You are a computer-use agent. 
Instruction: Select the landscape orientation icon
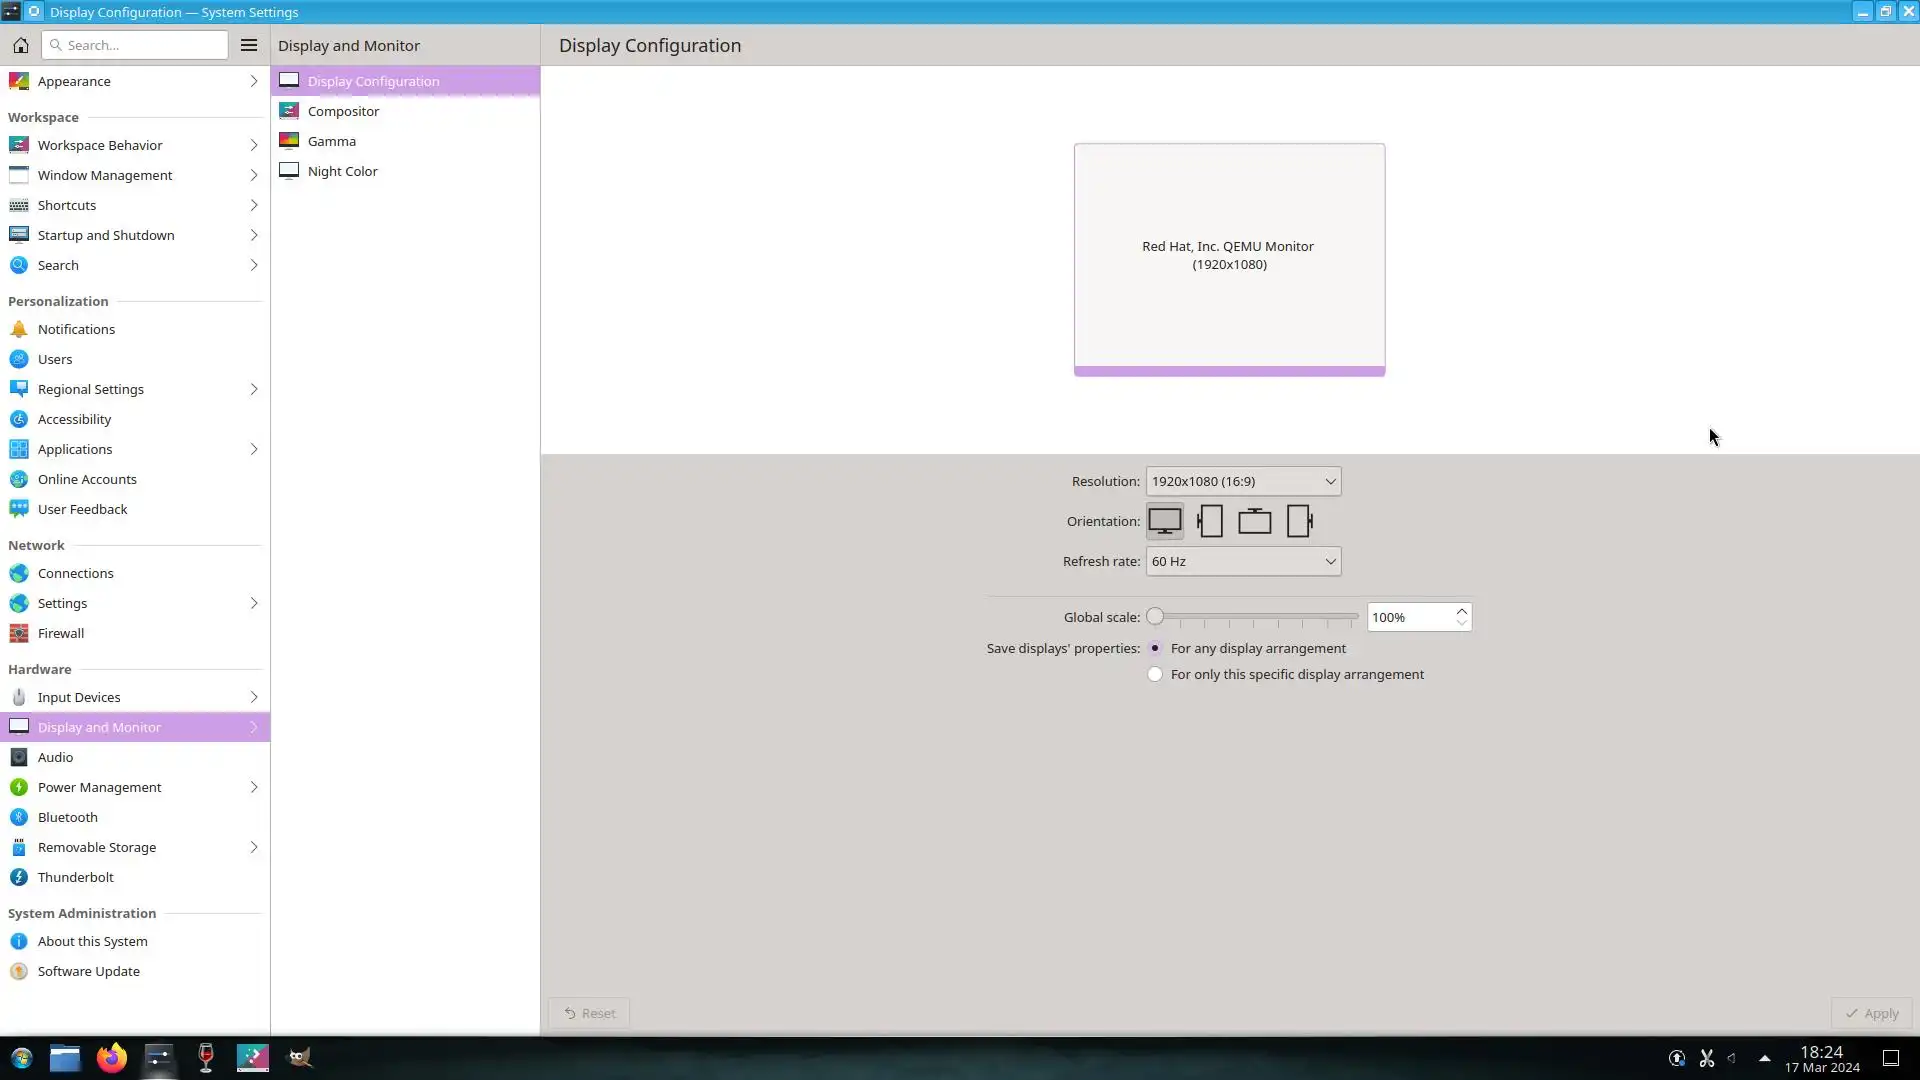pyautogui.click(x=1164, y=521)
